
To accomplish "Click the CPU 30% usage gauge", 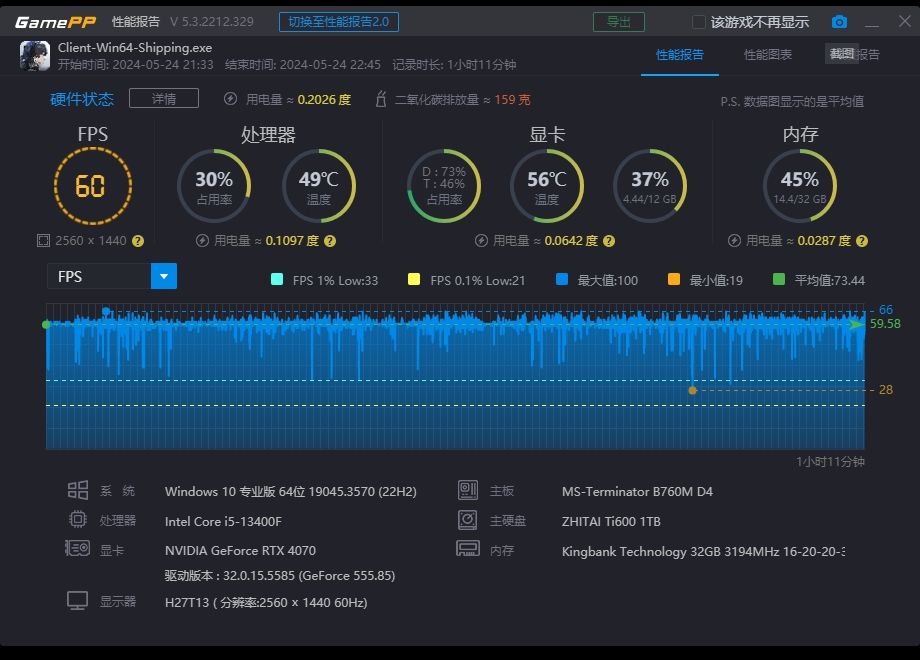I will click(214, 186).
